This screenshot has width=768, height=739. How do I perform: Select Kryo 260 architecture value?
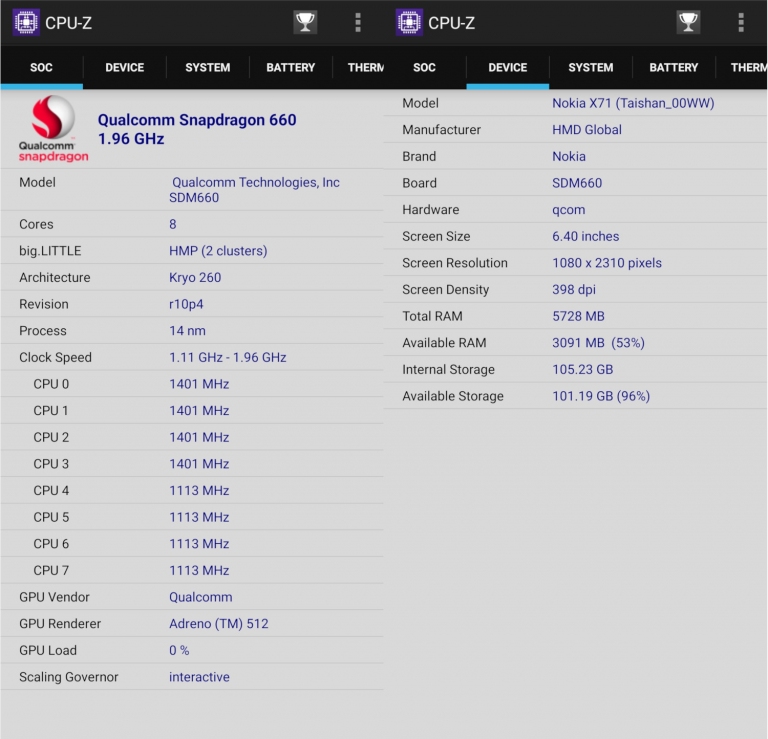pyautogui.click(x=195, y=278)
